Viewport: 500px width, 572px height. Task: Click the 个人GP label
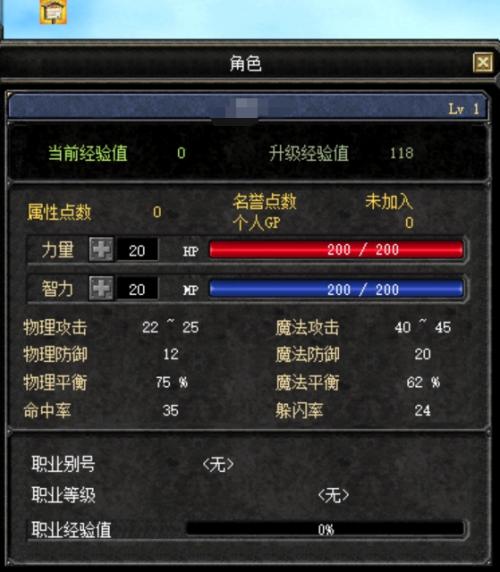coord(257,223)
